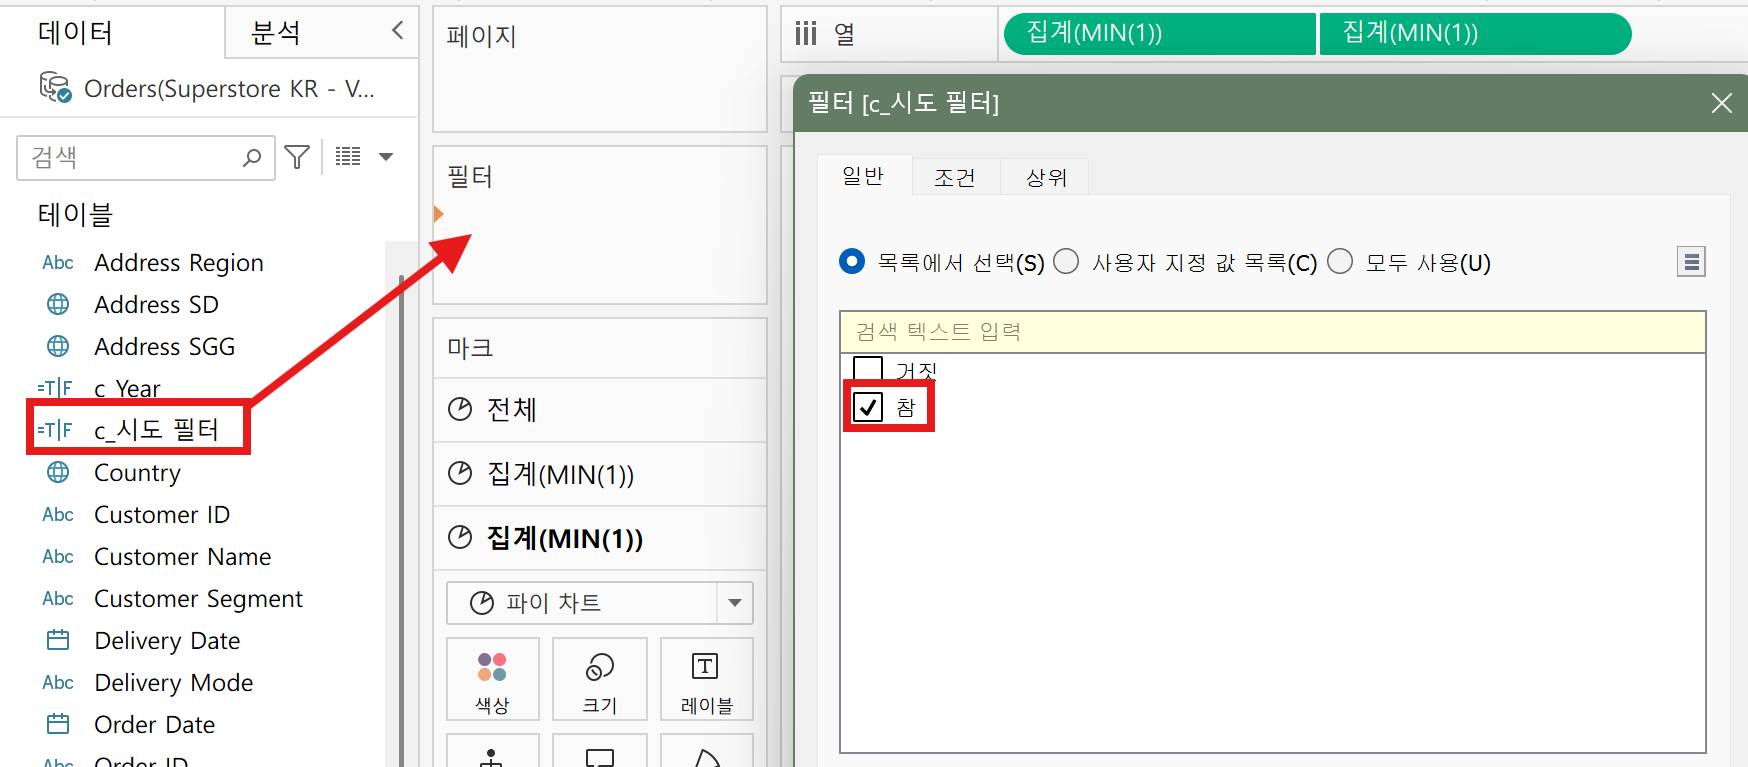
Task: Expand the view options dropdown arrow
Action: [386, 157]
